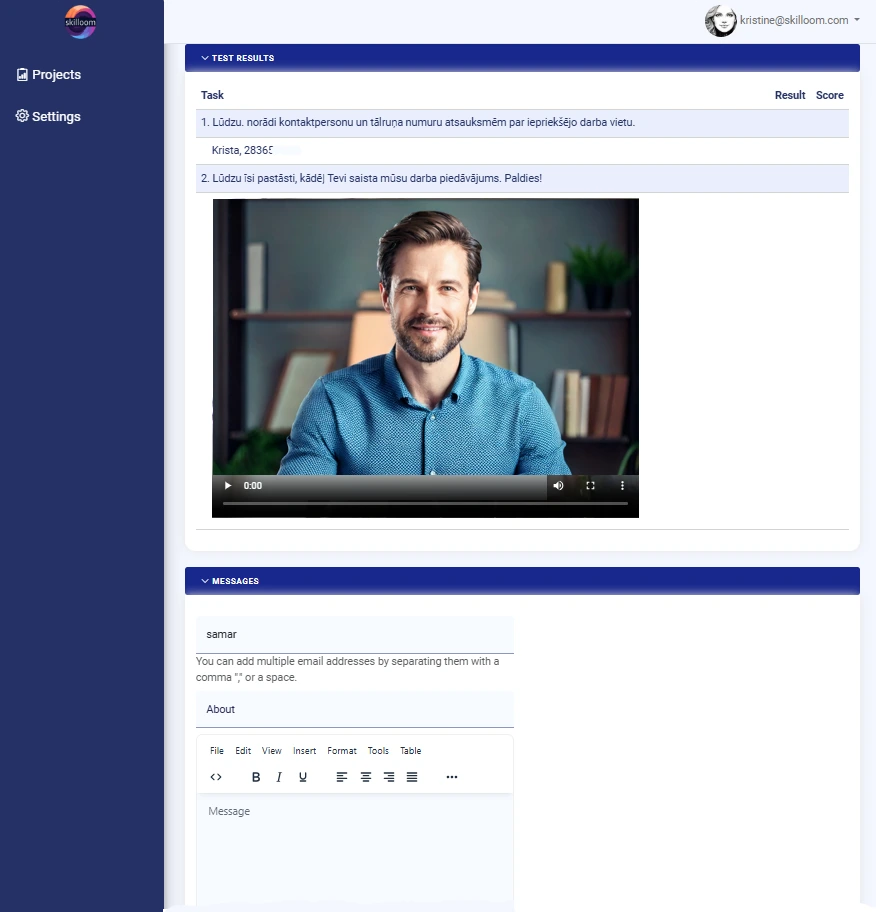Open video more options menu

pyautogui.click(x=622, y=486)
